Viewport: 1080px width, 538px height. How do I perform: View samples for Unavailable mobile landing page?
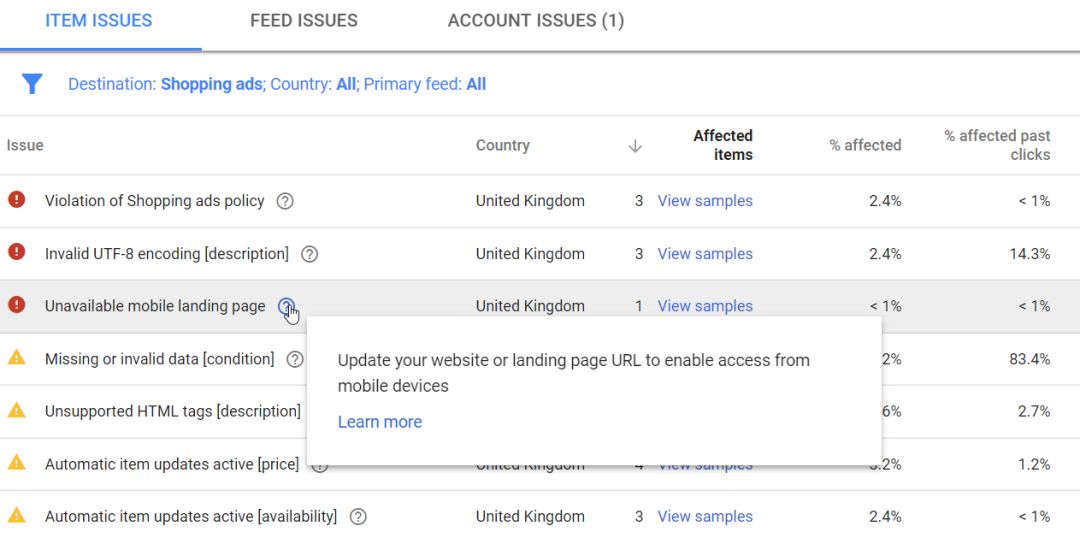tap(705, 306)
